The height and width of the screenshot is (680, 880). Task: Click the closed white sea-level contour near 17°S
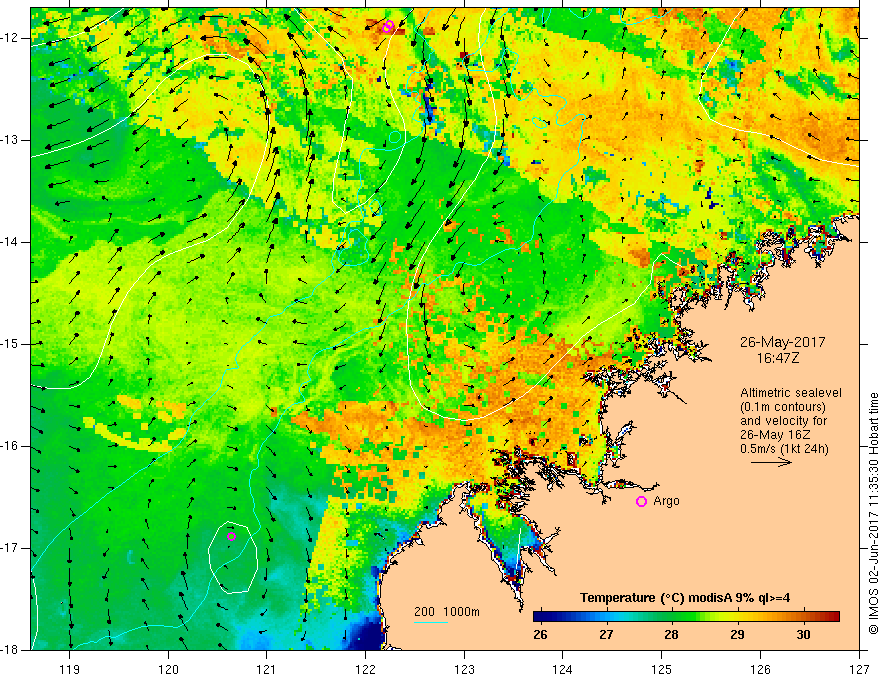[233, 557]
